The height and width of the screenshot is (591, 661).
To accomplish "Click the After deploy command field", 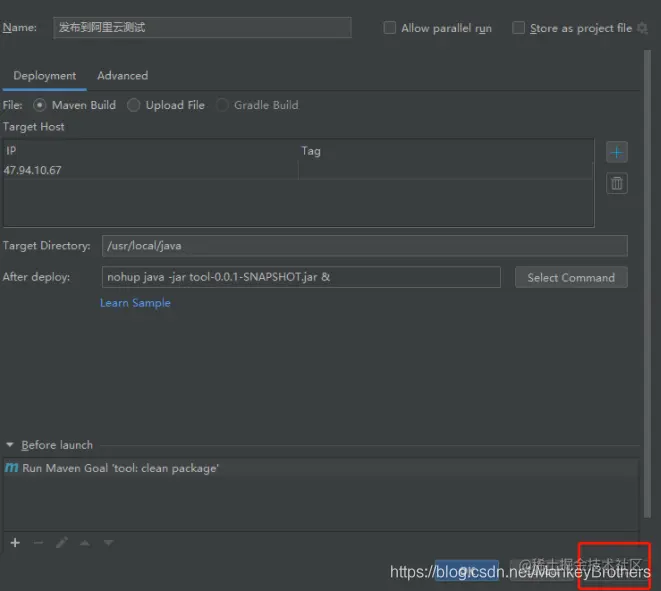I will pyautogui.click(x=301, y=277).
